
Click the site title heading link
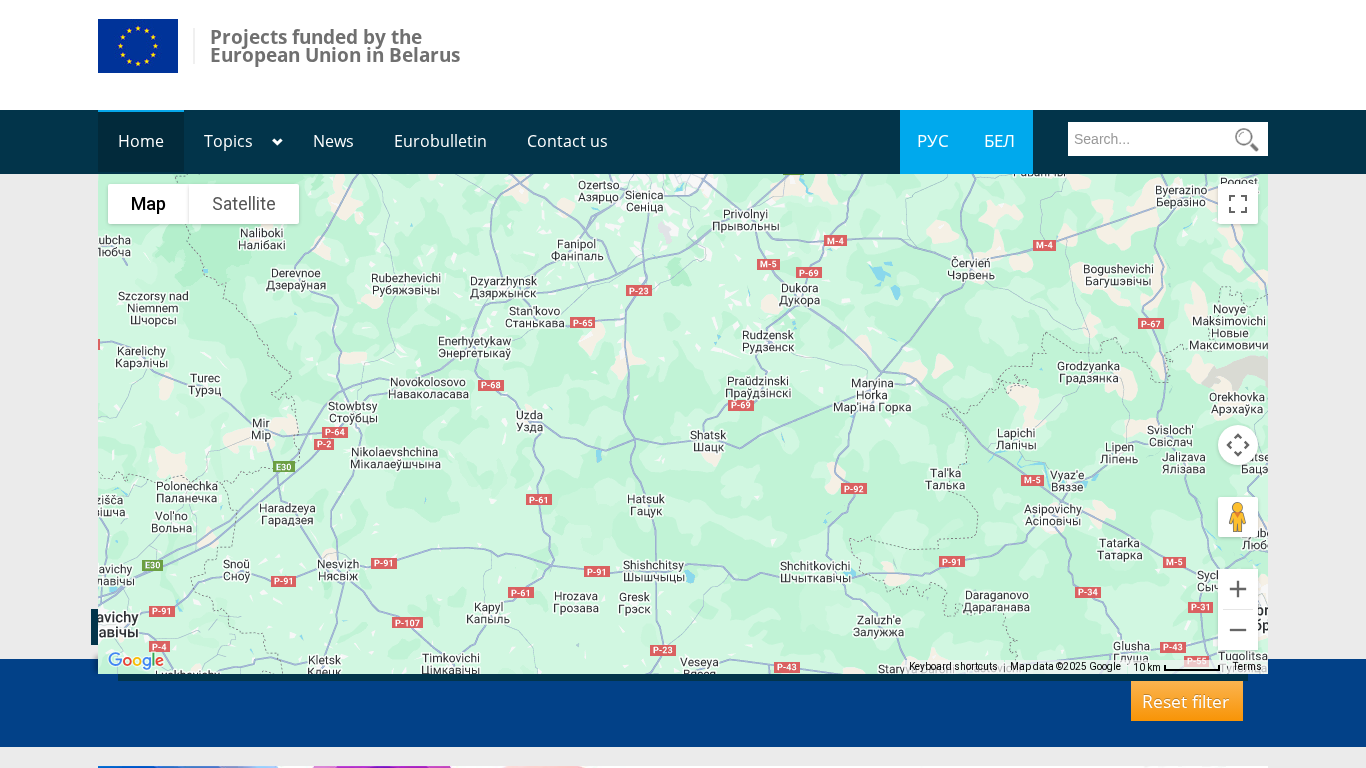(x=335, y=46)
